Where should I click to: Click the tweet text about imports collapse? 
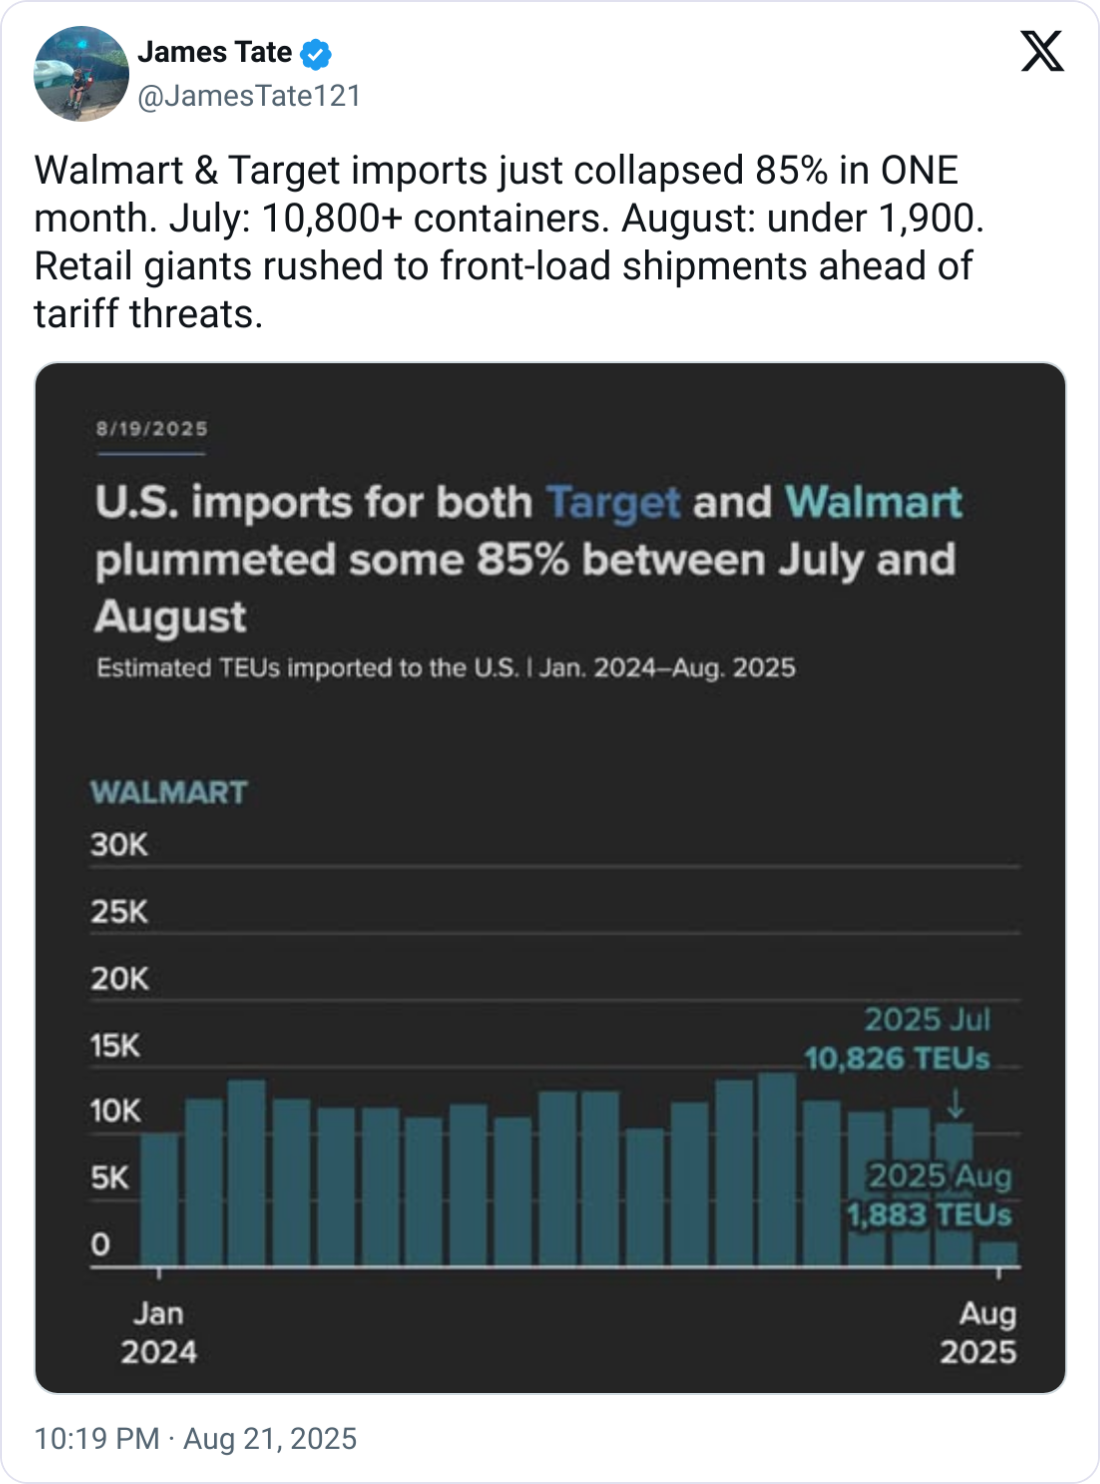click(x=508, y=242)
